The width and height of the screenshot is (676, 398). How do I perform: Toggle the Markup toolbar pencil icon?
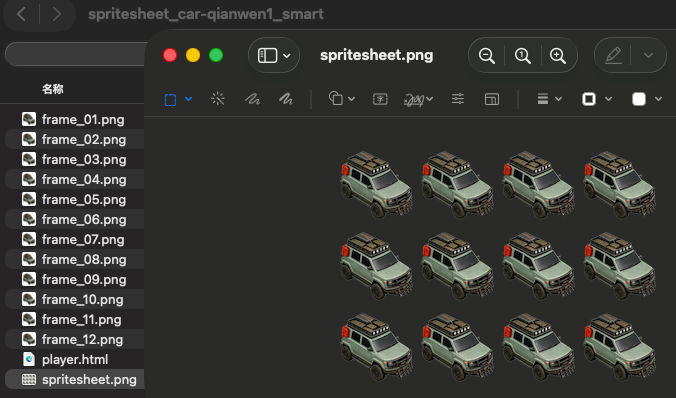click(613, 55)
